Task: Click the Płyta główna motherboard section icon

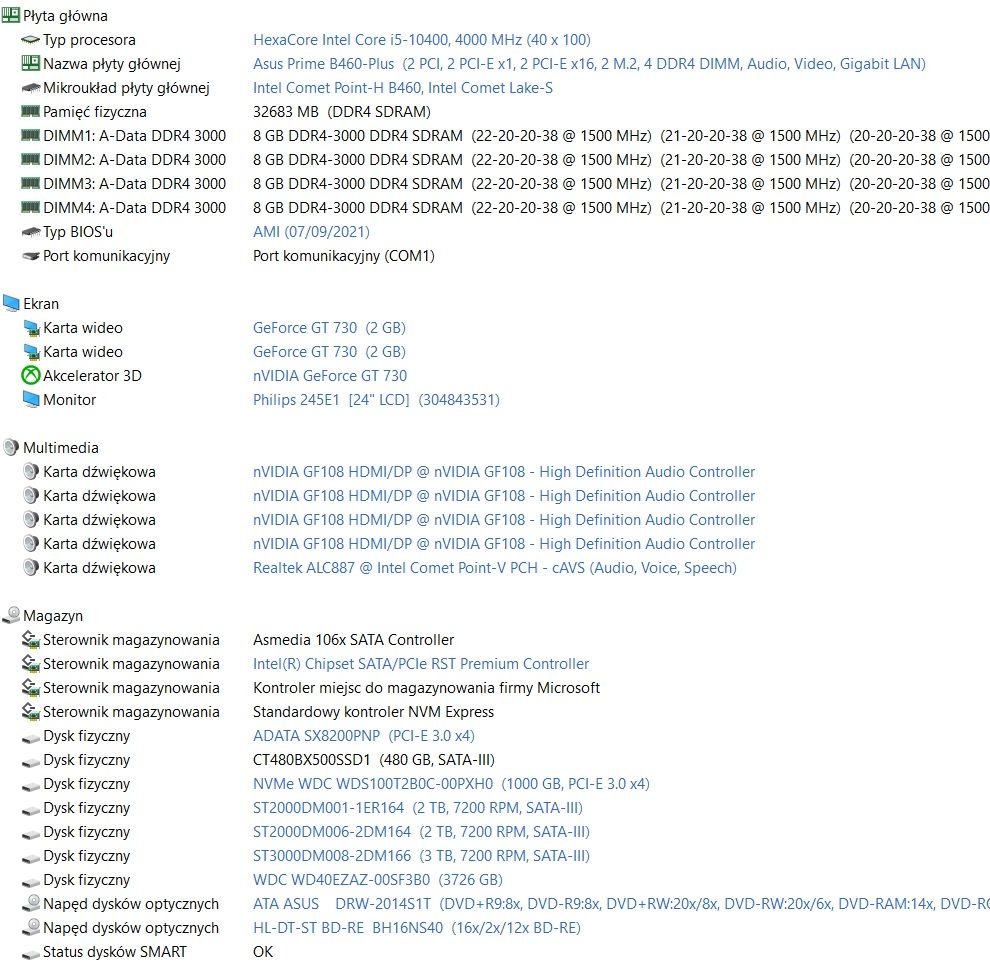Action: [11, 15]
